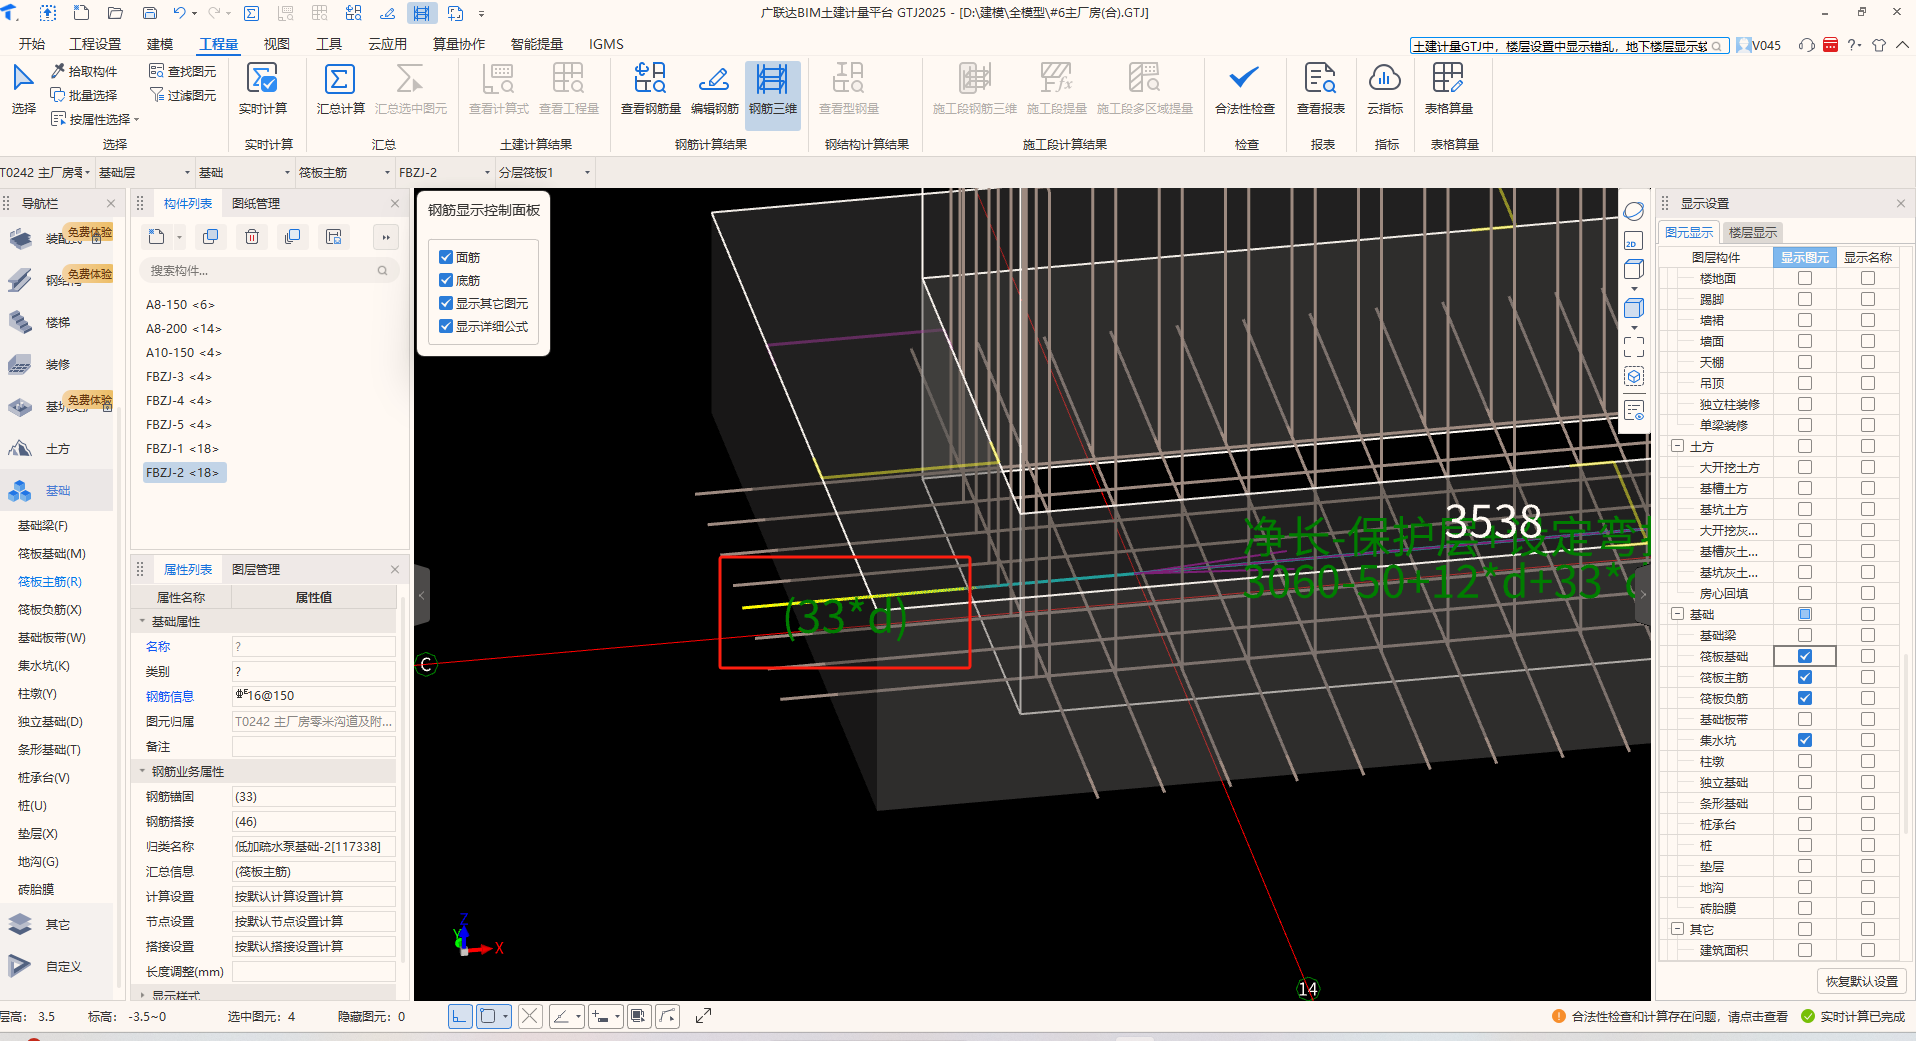Switch to the 图层管理 tab
This screenshot has height=1041, width=1916.
tap(256, 569)
